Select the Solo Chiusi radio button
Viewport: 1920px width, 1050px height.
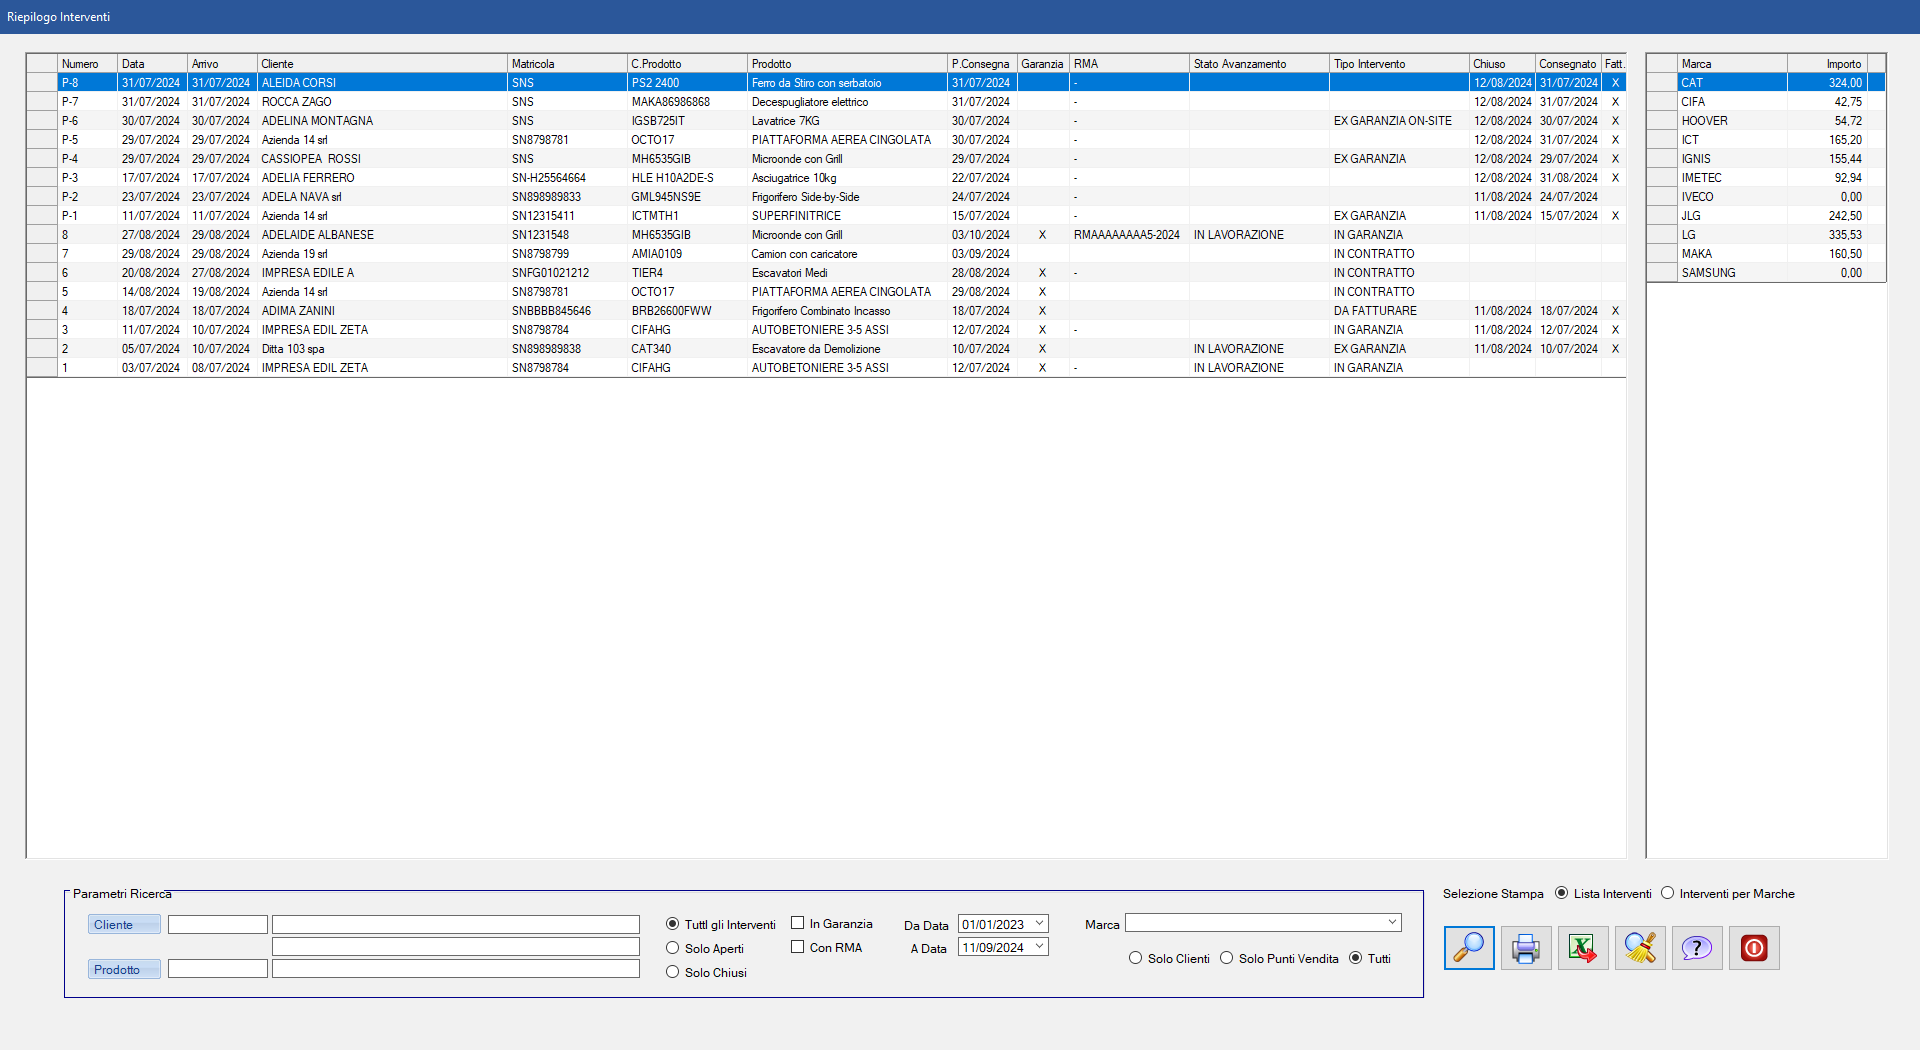coord(673,973)
